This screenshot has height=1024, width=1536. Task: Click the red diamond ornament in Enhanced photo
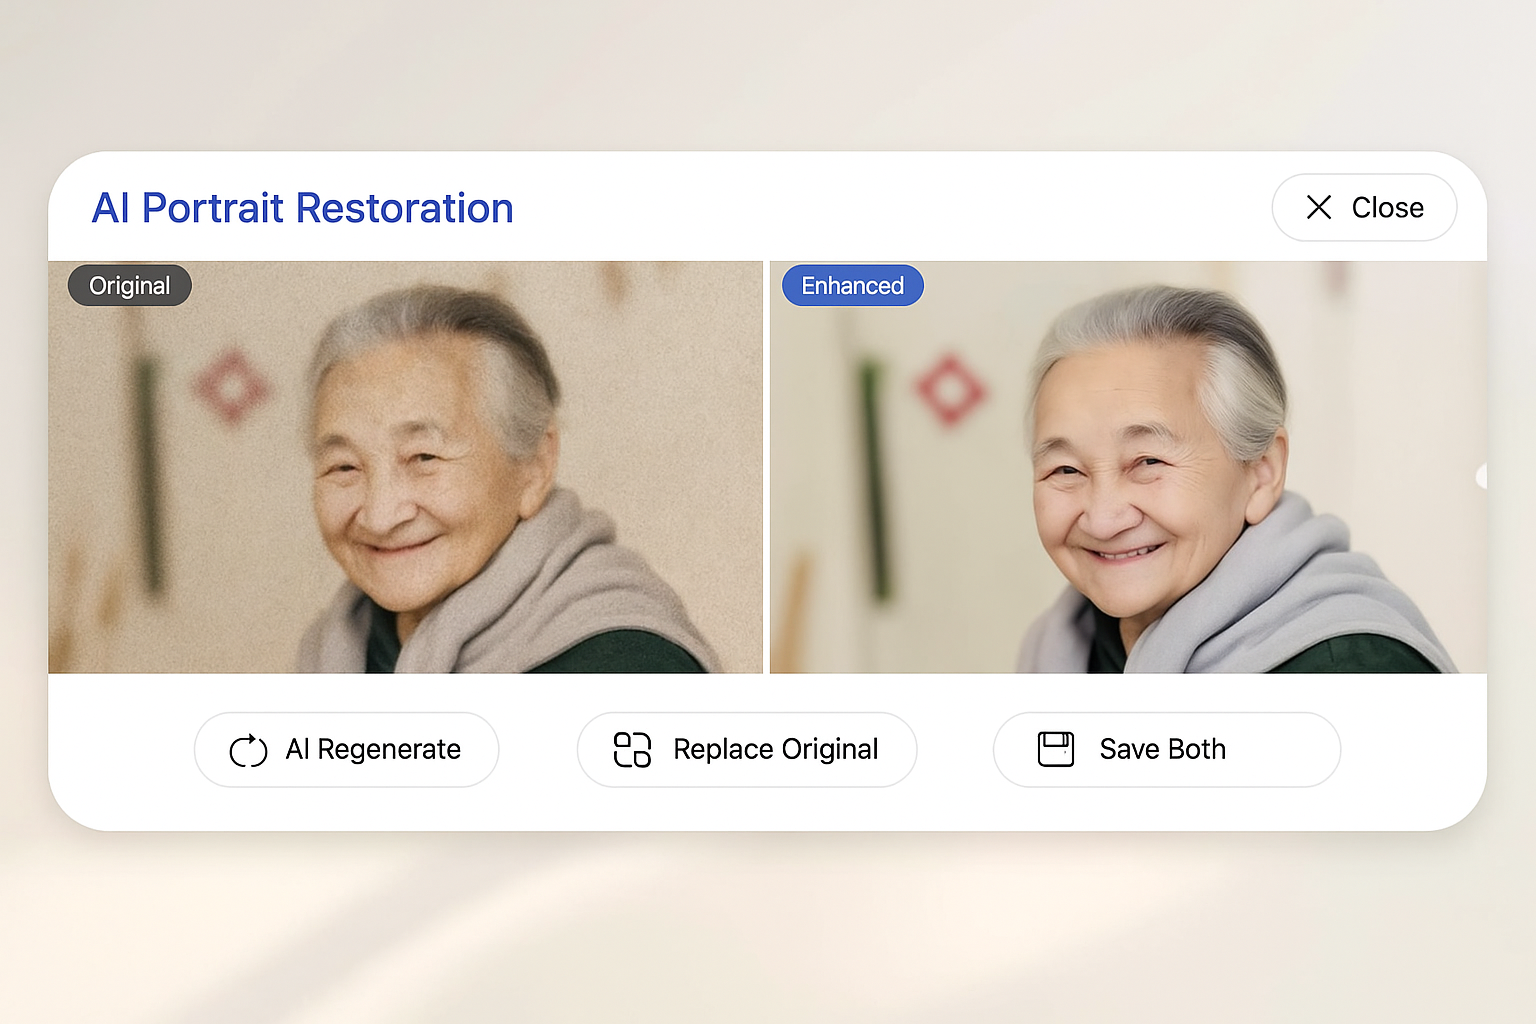[949, 388]
